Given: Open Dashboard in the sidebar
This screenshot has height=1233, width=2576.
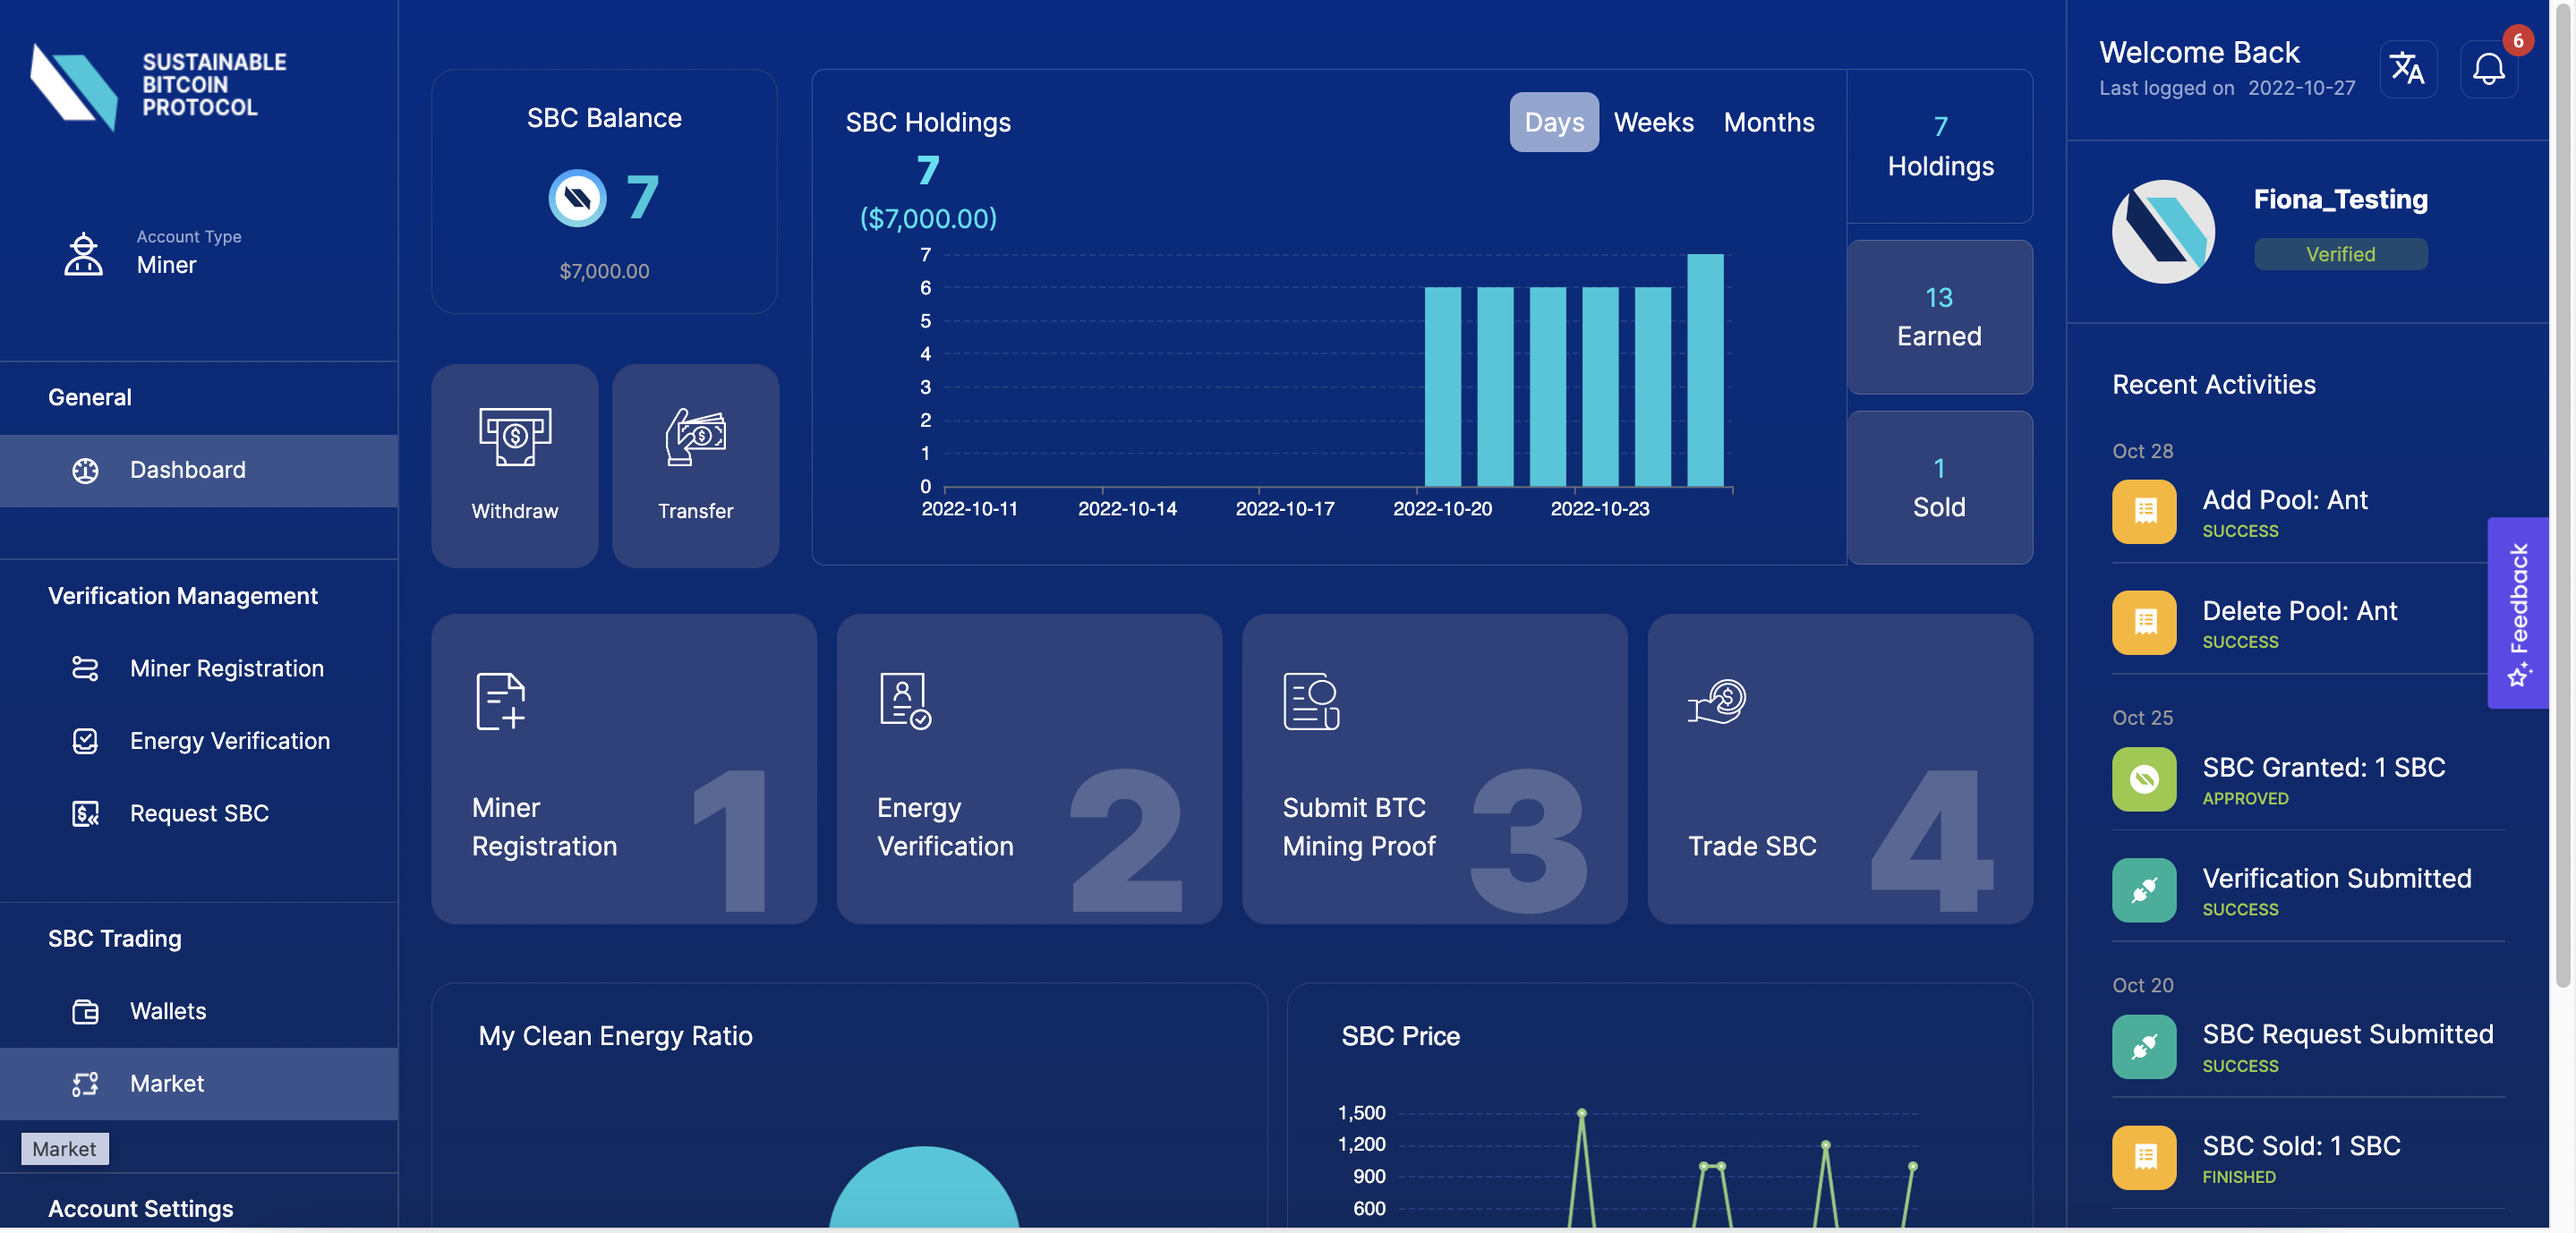Looking at the screenshot, I should [x=199, y=471].
